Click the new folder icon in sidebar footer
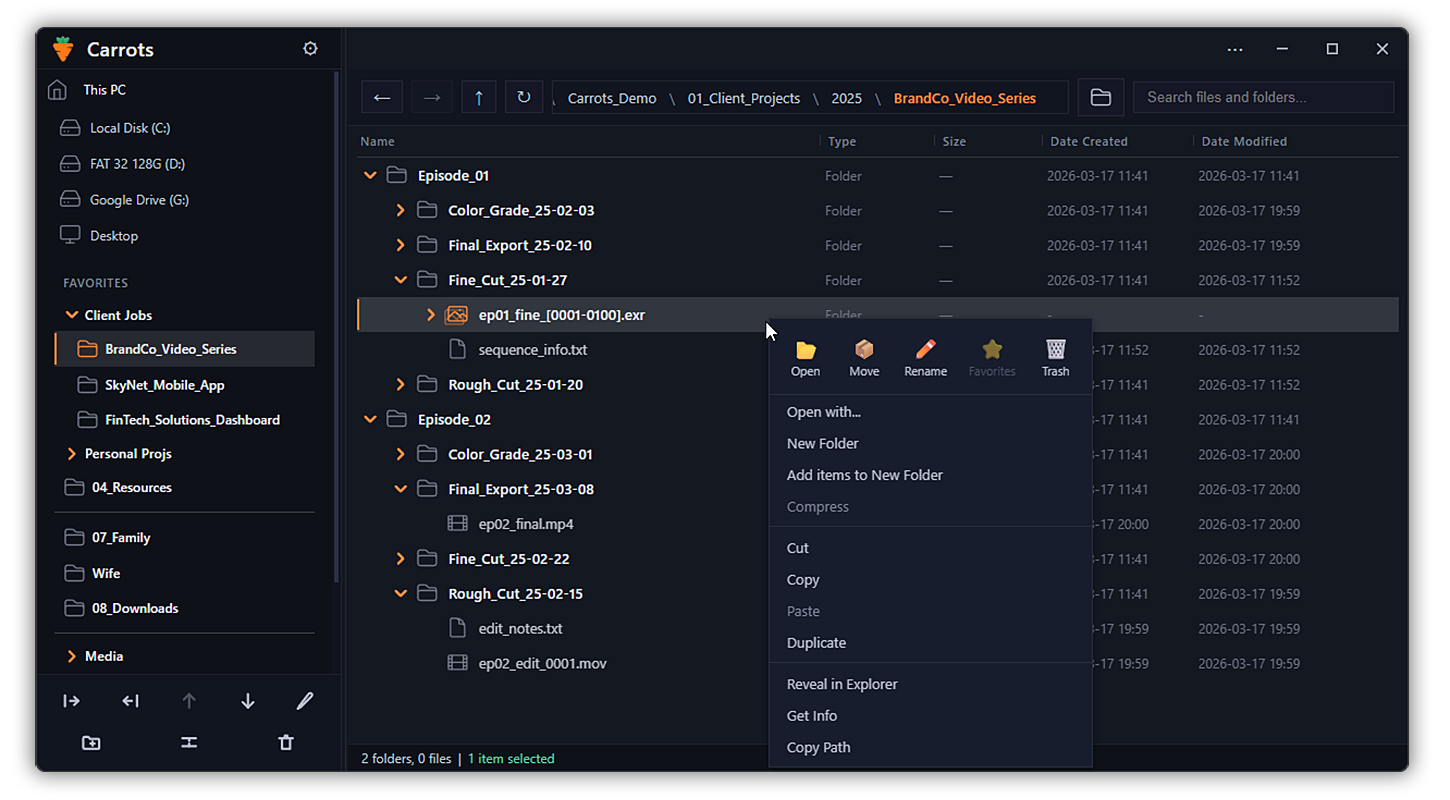 91,743
